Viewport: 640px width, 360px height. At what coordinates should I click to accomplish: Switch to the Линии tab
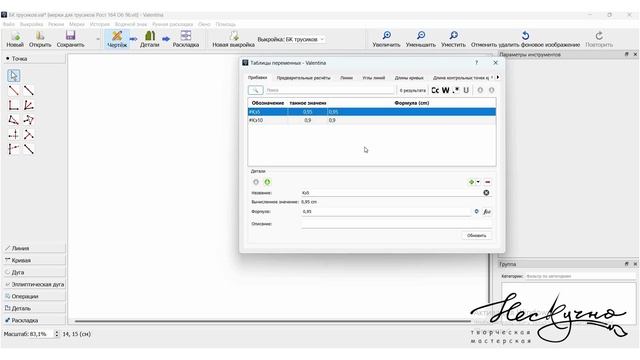click(346, 78)
